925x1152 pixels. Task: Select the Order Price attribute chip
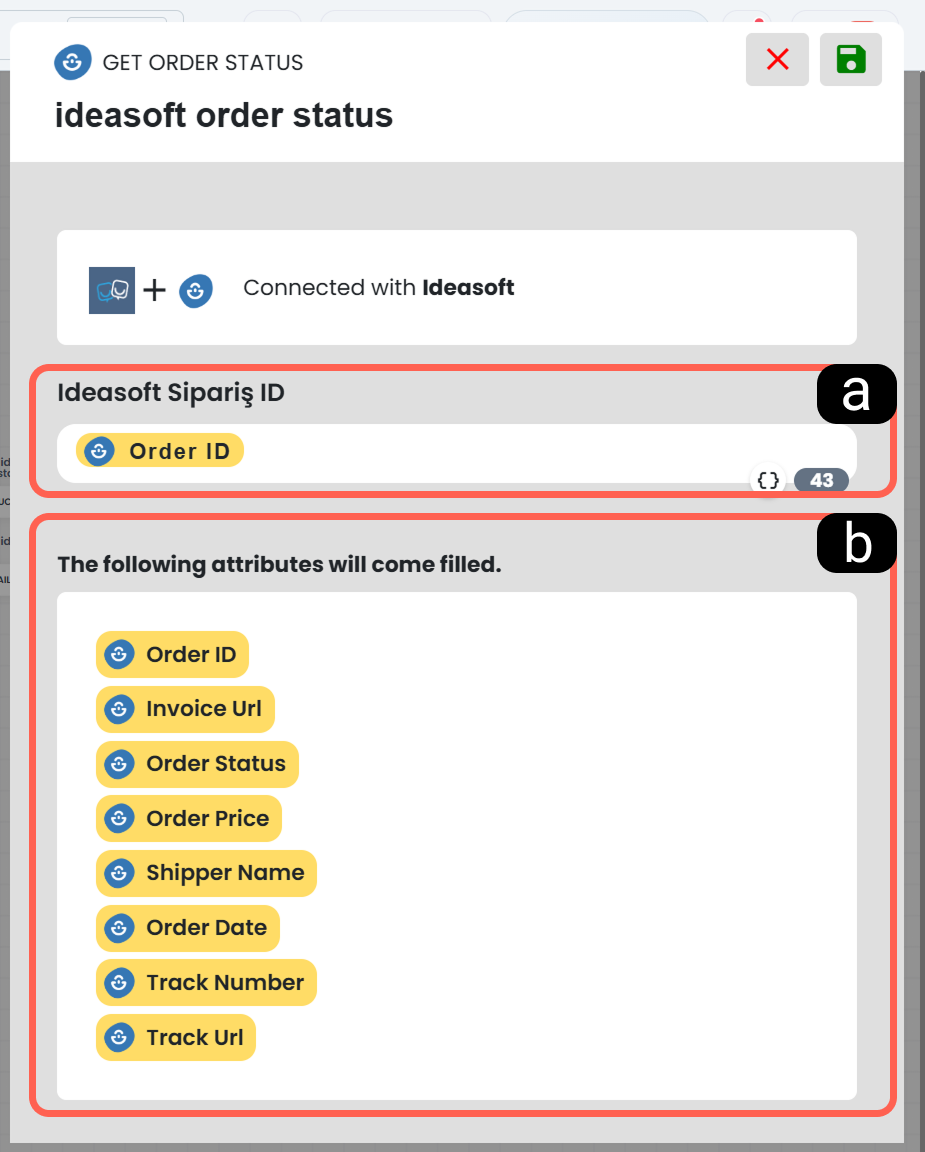pyautogui.click(x=189, y=818)
